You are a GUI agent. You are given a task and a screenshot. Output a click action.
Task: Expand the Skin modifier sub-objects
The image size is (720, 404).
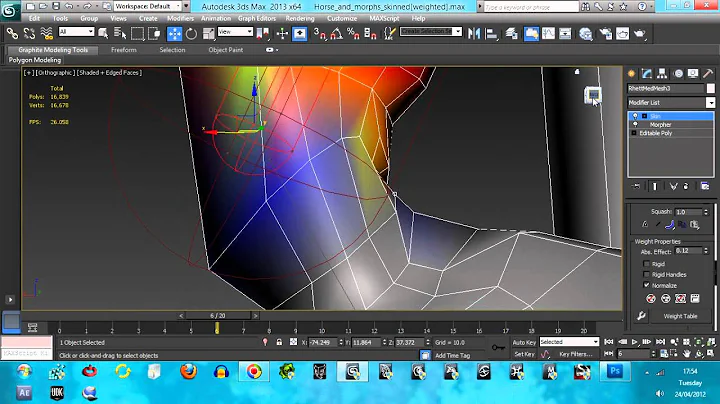pyautogui.click(x=644, y=116)
